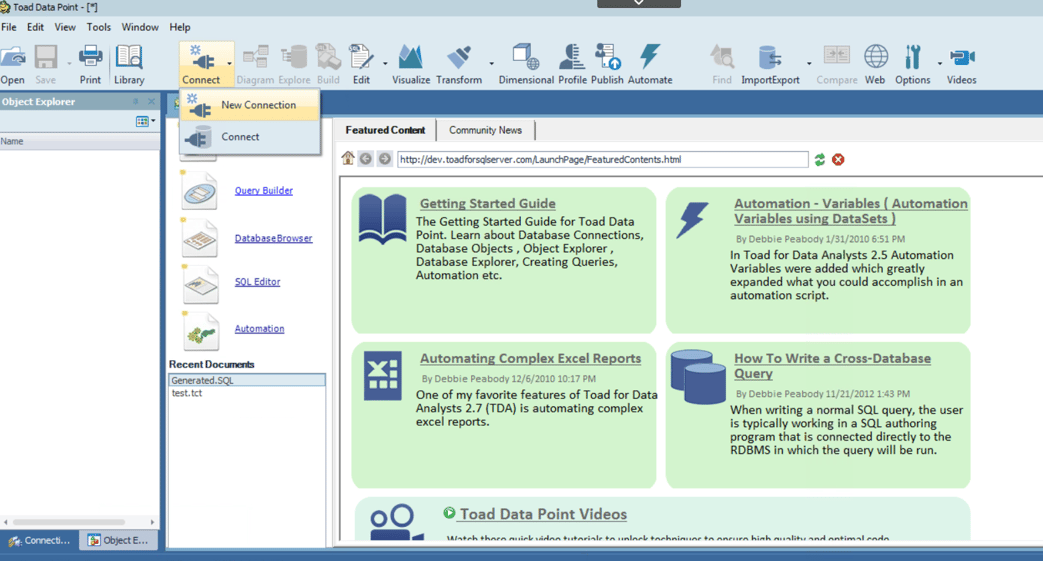Click the browser back arrow

(366, 158)
